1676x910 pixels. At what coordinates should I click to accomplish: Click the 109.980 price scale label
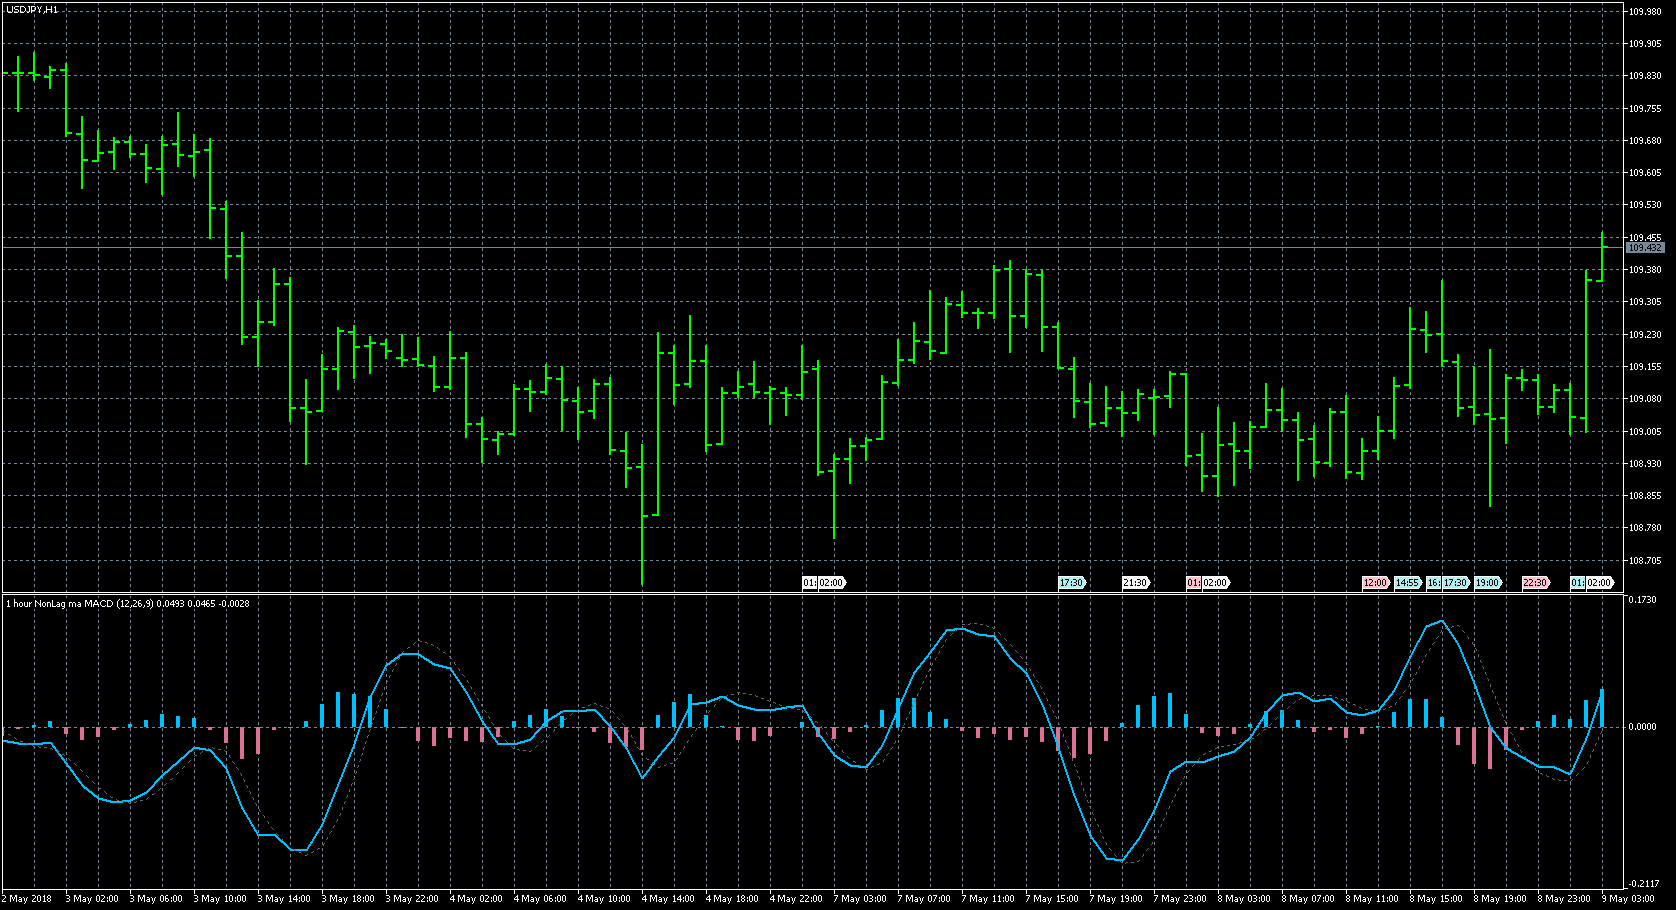1645,12
